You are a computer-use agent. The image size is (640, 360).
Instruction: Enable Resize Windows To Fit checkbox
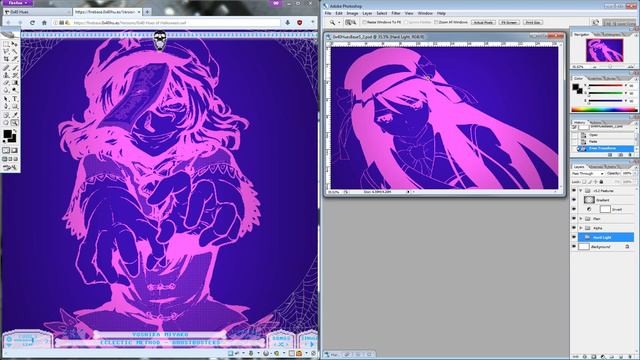pos(364,22)
